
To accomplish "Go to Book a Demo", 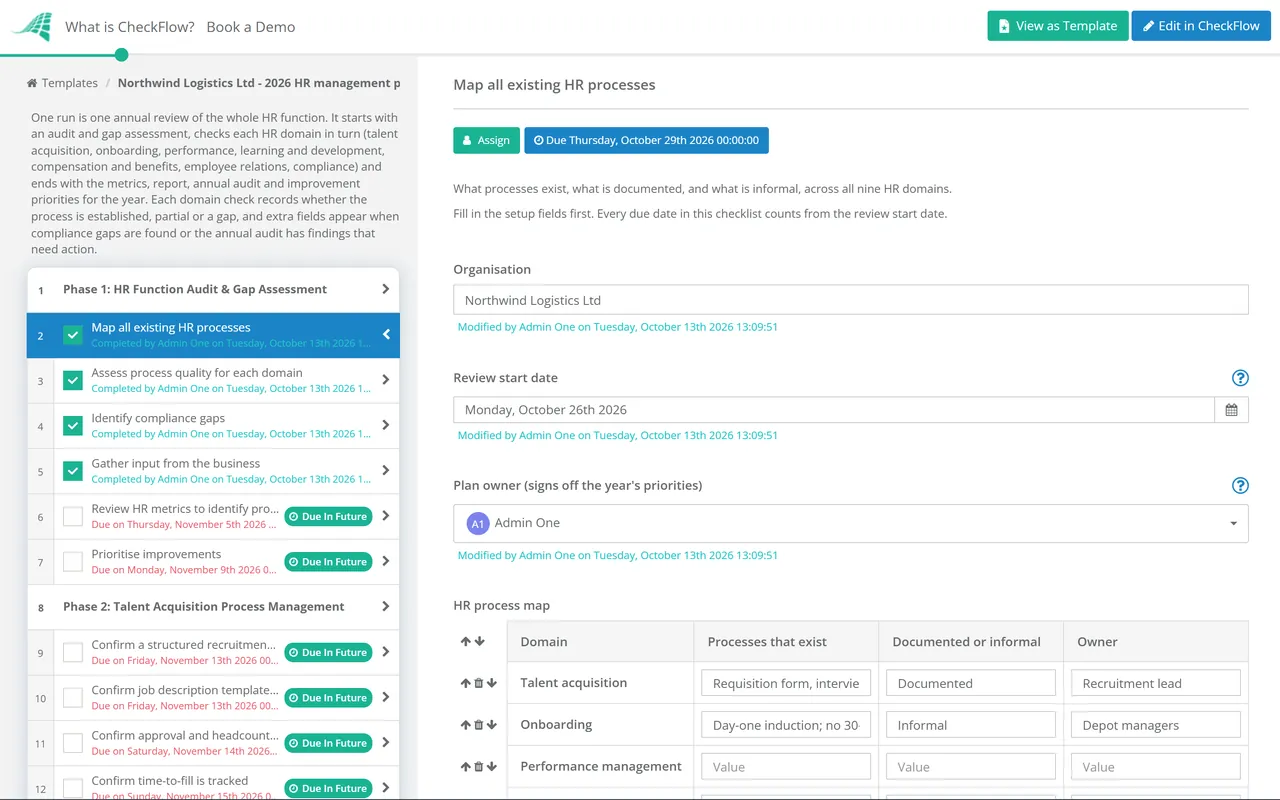I will 251,27.
